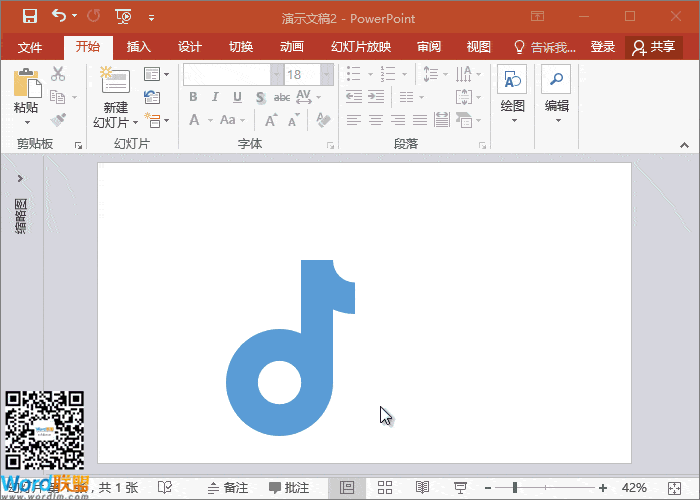The image size is (700, 500).
Task: Apply bulleted list
Action: 354,74
